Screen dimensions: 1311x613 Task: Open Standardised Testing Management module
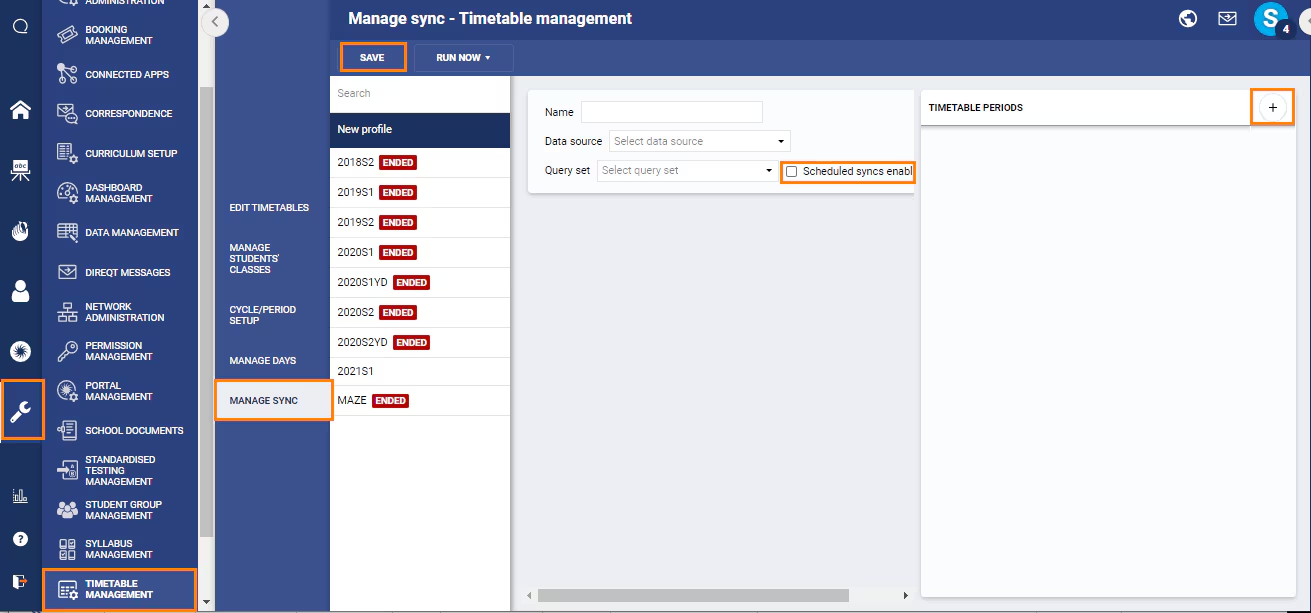tap(119, 470)
